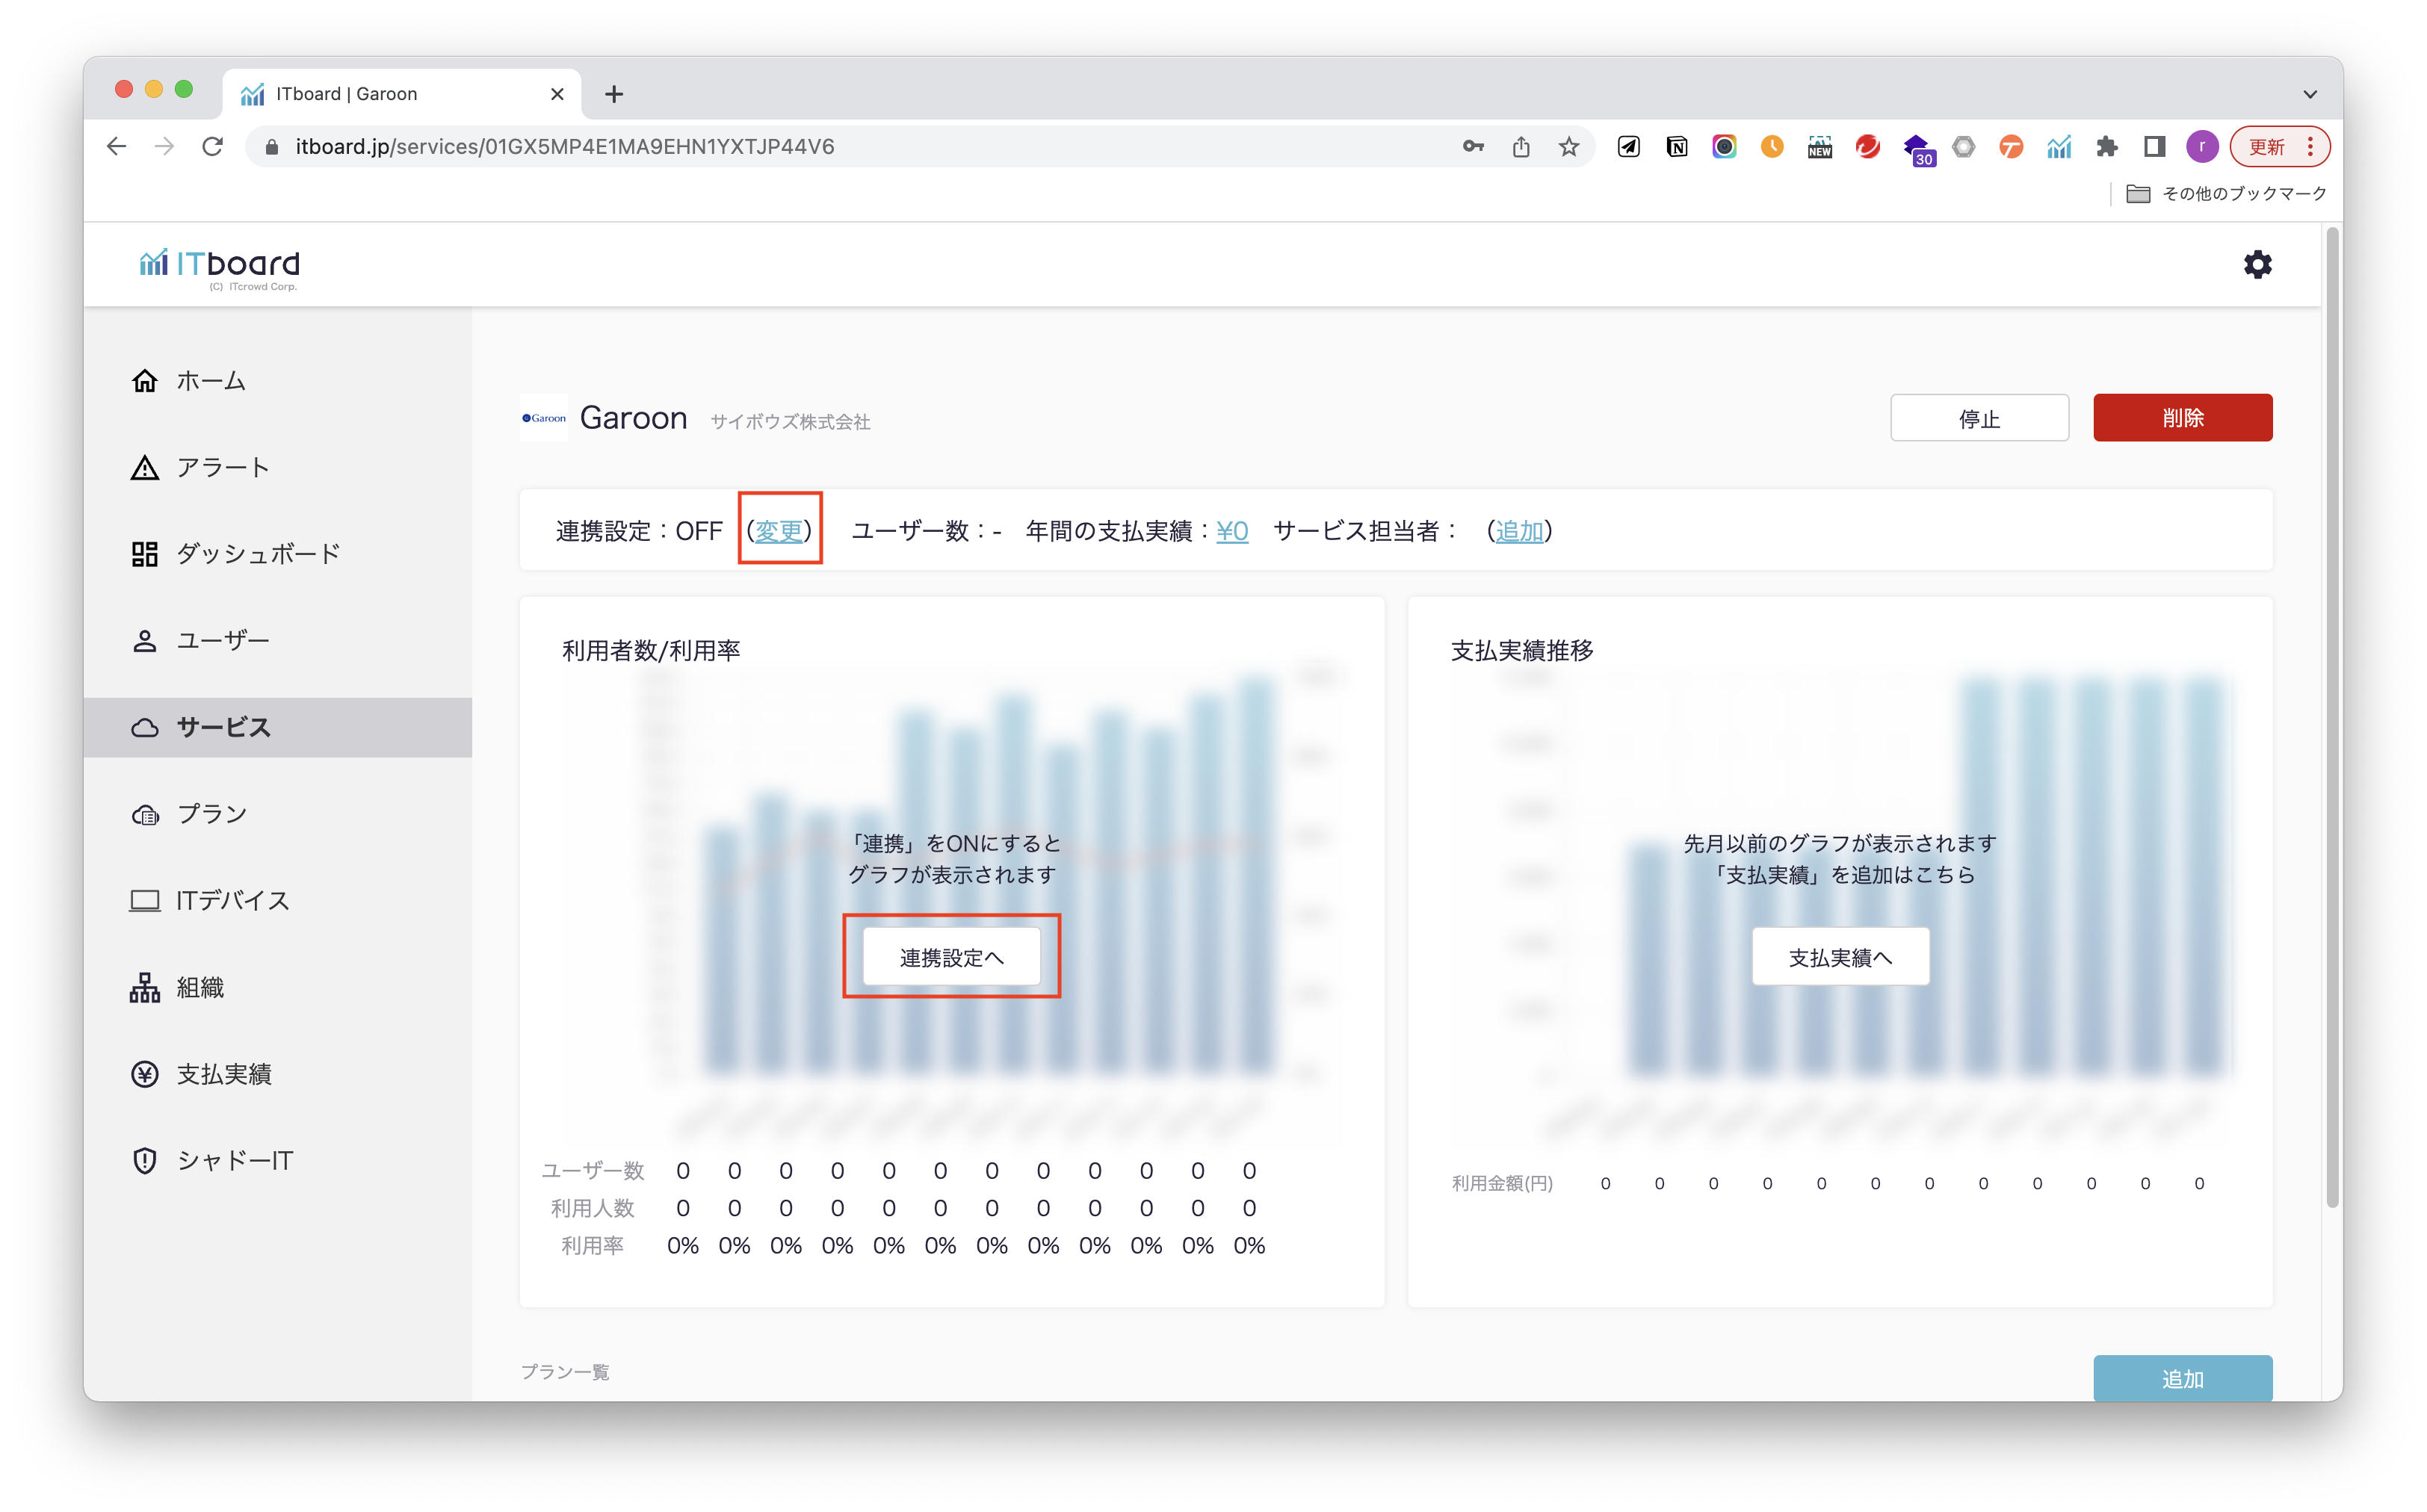This screenshot has height=1512, width=2427.
Task: Open the settings gear icon
Action: tap(2257, 265)
